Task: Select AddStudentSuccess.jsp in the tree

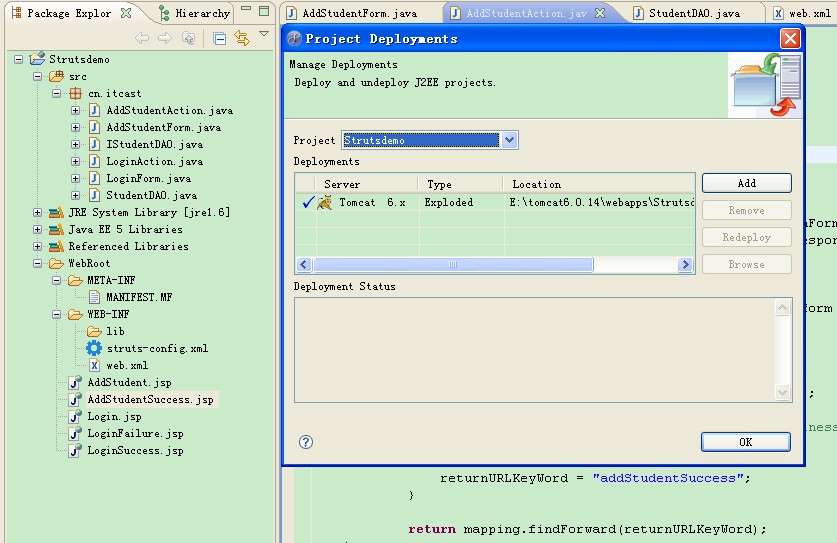Action: point(150,399)
